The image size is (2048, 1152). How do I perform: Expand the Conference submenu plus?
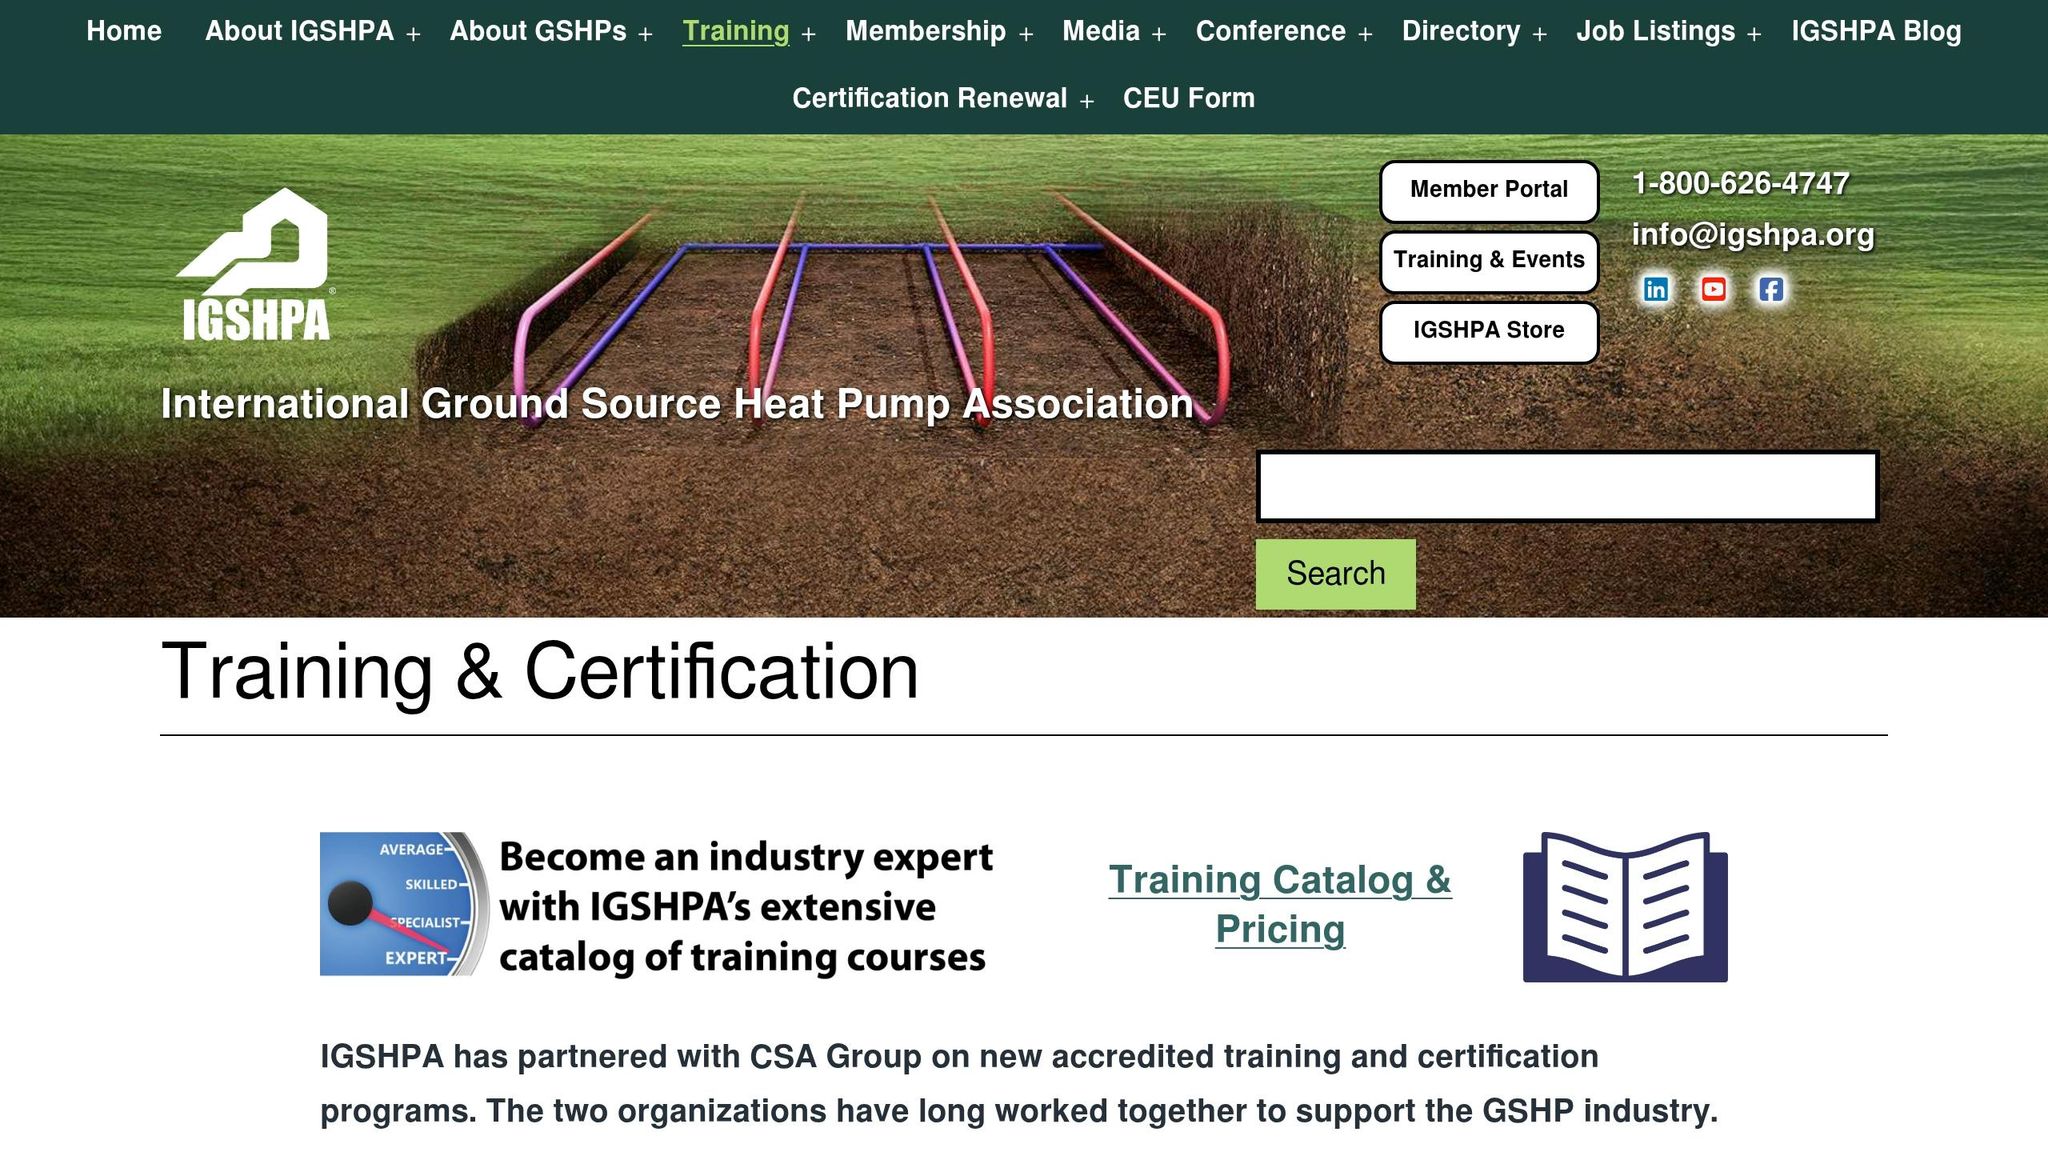click(x=1365, y=34)
